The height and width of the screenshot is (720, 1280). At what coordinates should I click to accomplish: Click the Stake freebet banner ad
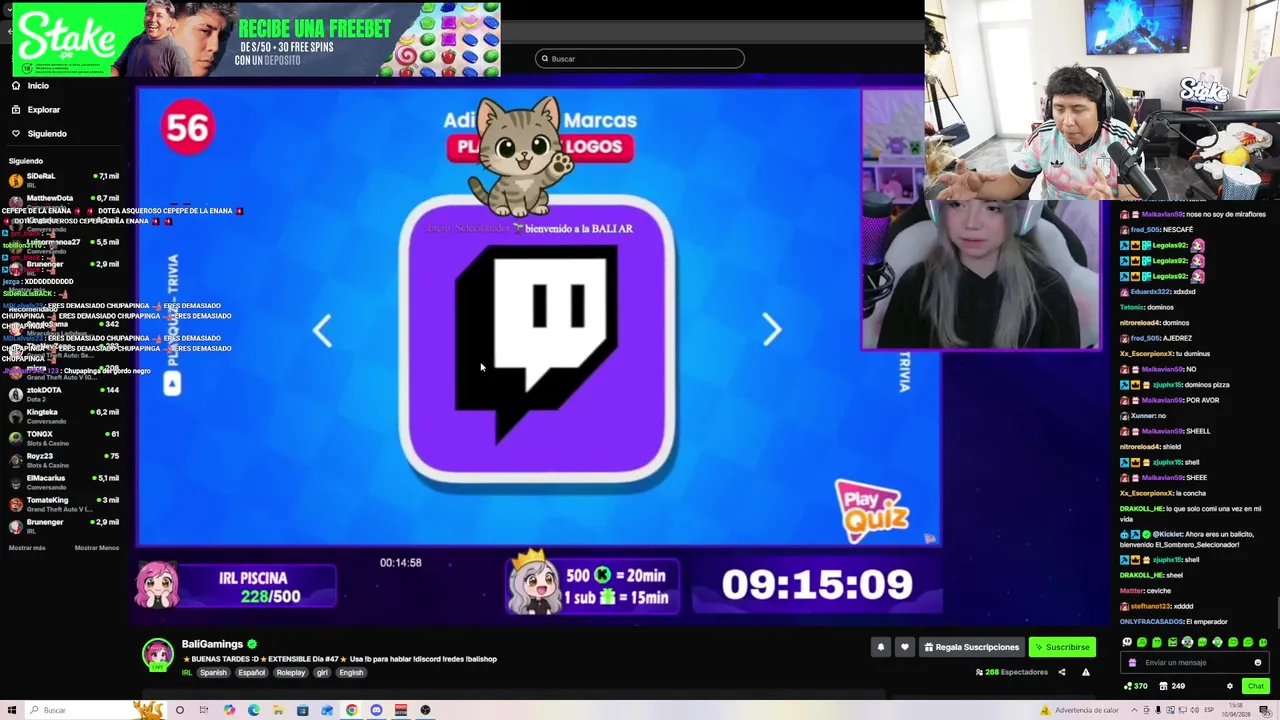pyautogui.click(x=256, y=40)
